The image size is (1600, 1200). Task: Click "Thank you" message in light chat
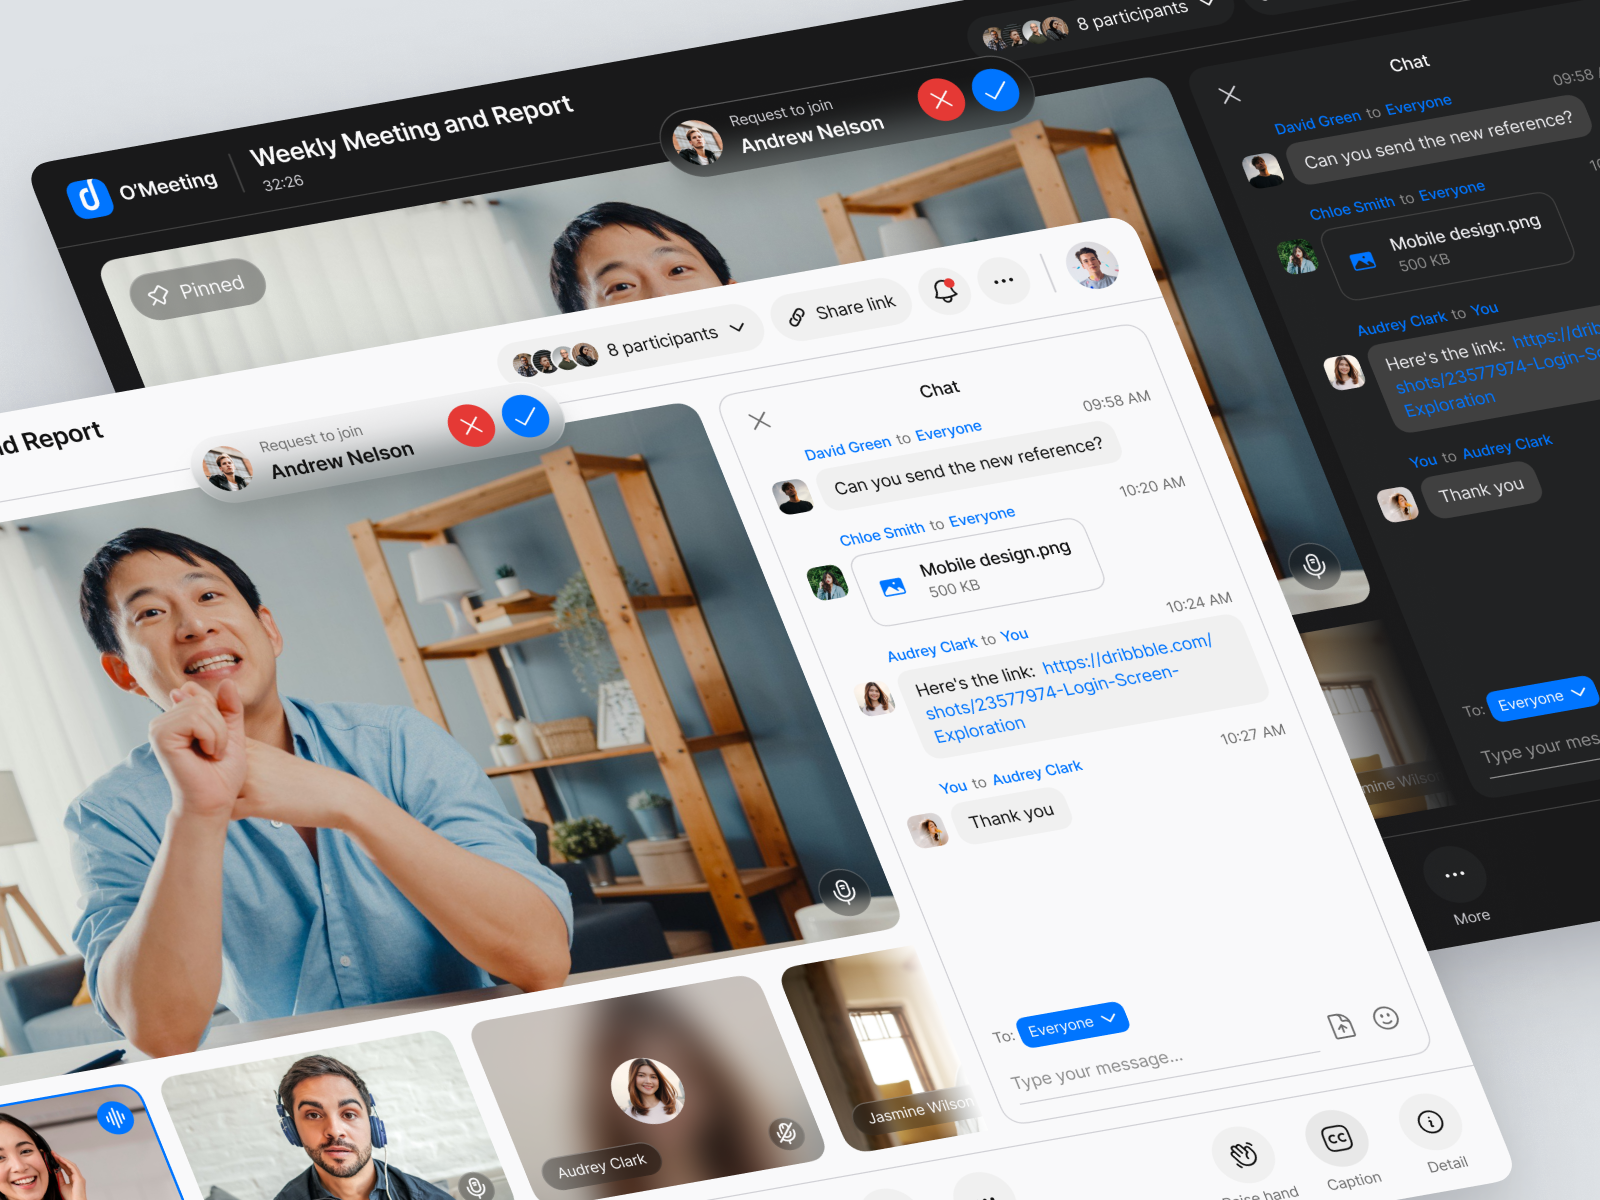tap(1011, 816)
